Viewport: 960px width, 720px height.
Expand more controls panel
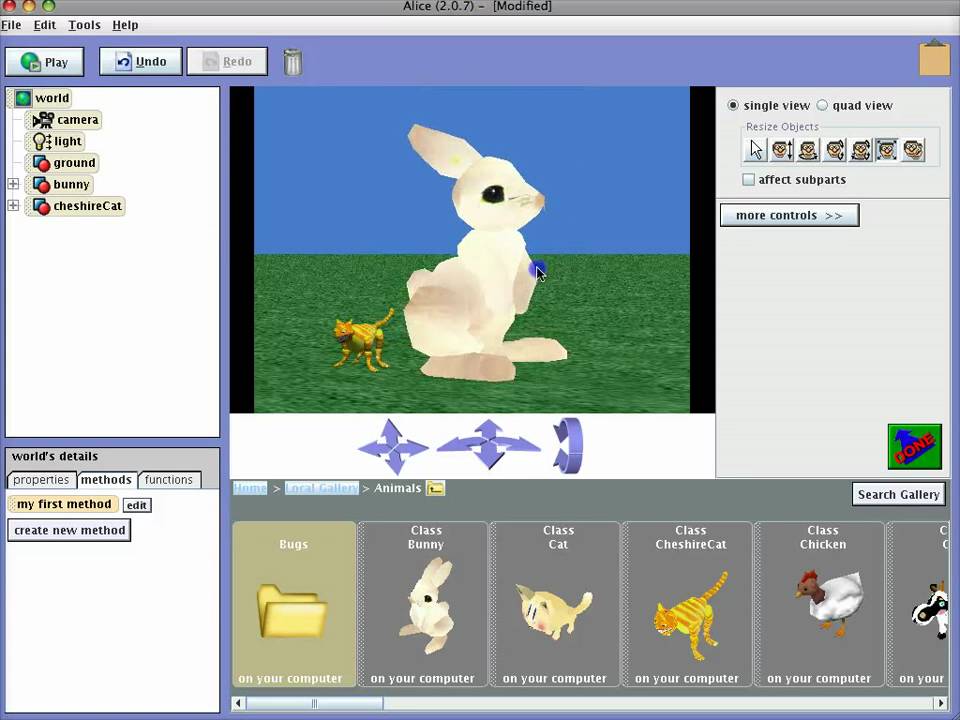click(789, 216)
